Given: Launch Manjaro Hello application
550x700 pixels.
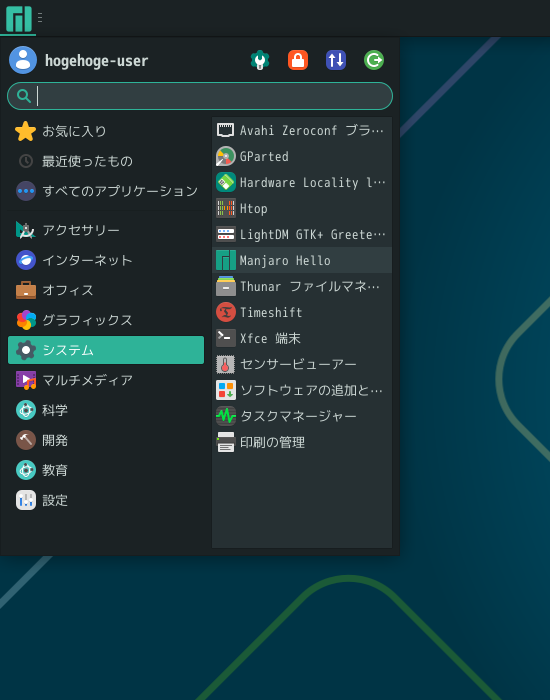Looking at the screenshot, I should tap(302, 260).
